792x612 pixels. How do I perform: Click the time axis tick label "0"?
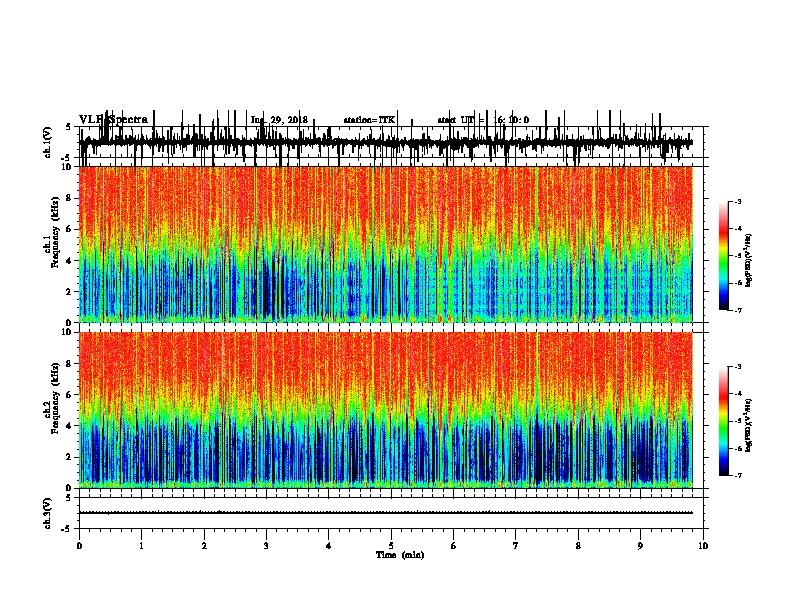pos(79,546)
